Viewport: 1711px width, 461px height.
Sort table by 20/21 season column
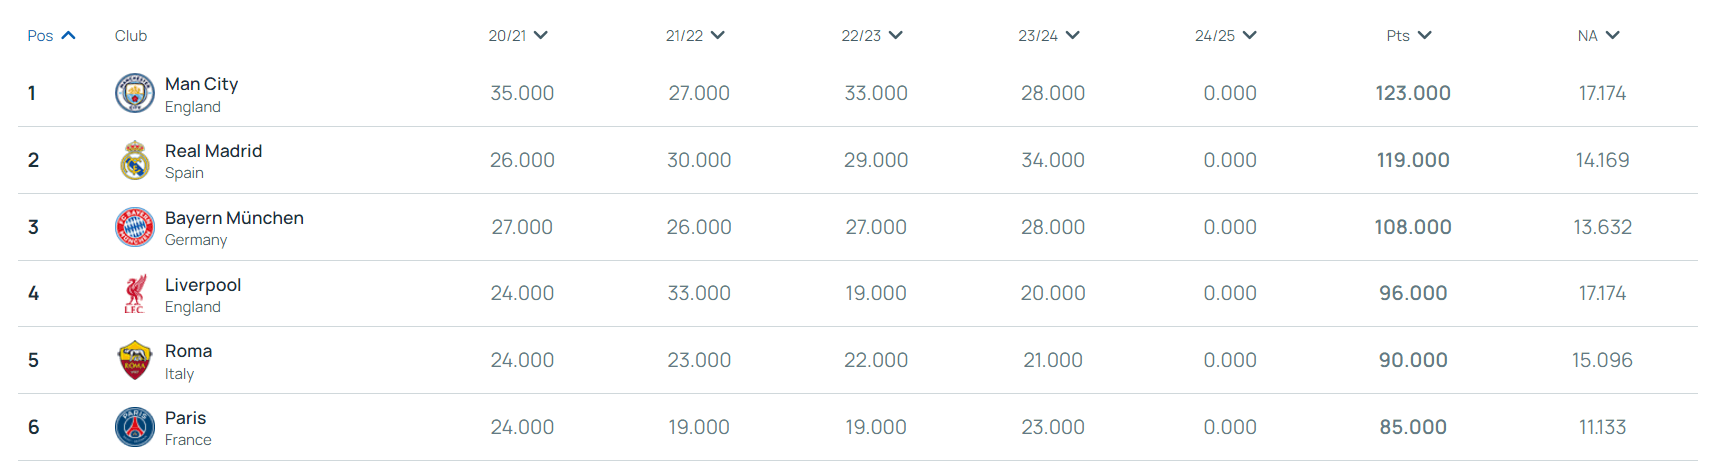pyautogui.click(x=518, y=35)
